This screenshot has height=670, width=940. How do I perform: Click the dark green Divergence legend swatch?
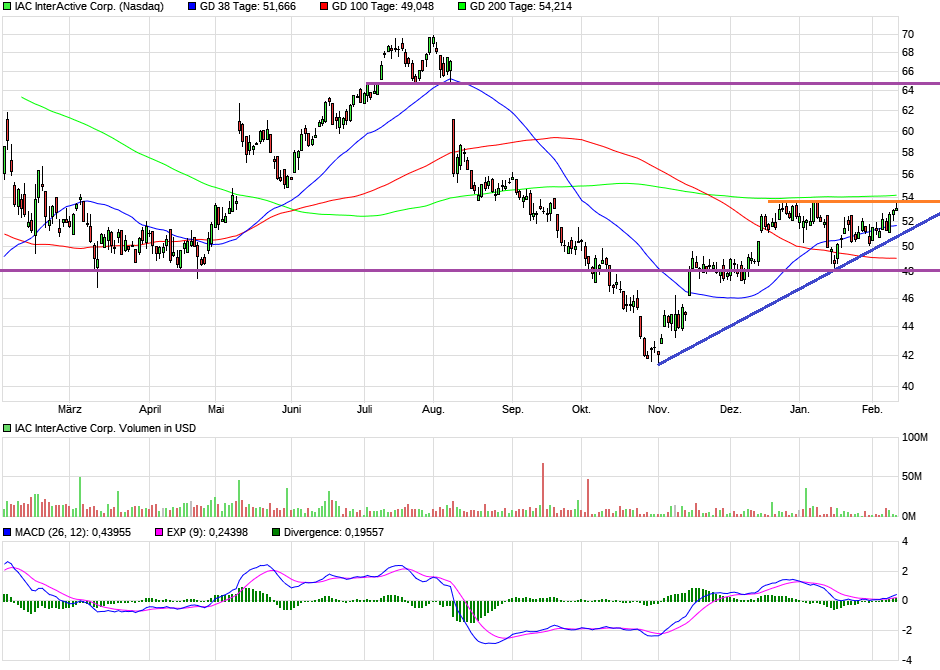(x=276, y=532)
